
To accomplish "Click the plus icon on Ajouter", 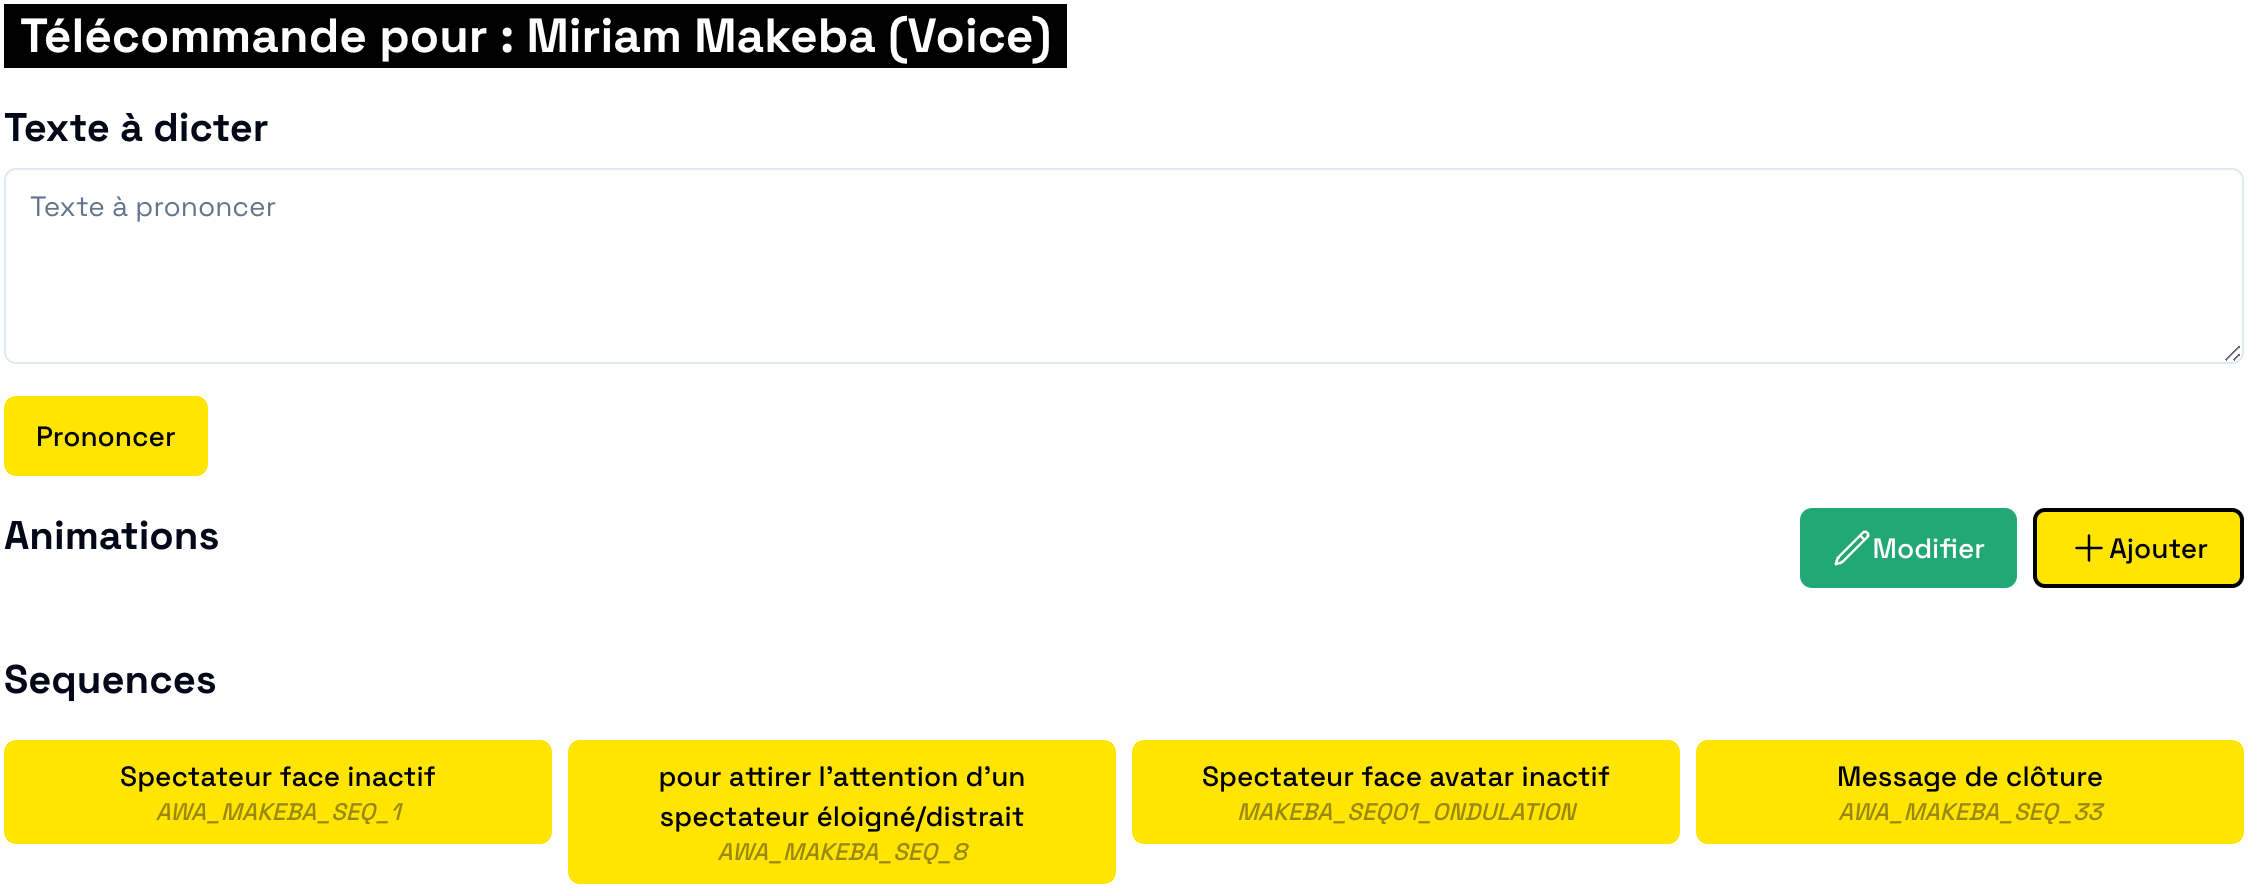I will [x=2088, y=548].
